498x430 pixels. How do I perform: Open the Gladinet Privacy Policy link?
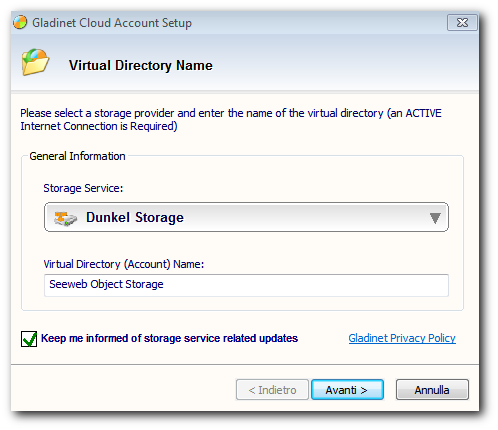[402, 338]
